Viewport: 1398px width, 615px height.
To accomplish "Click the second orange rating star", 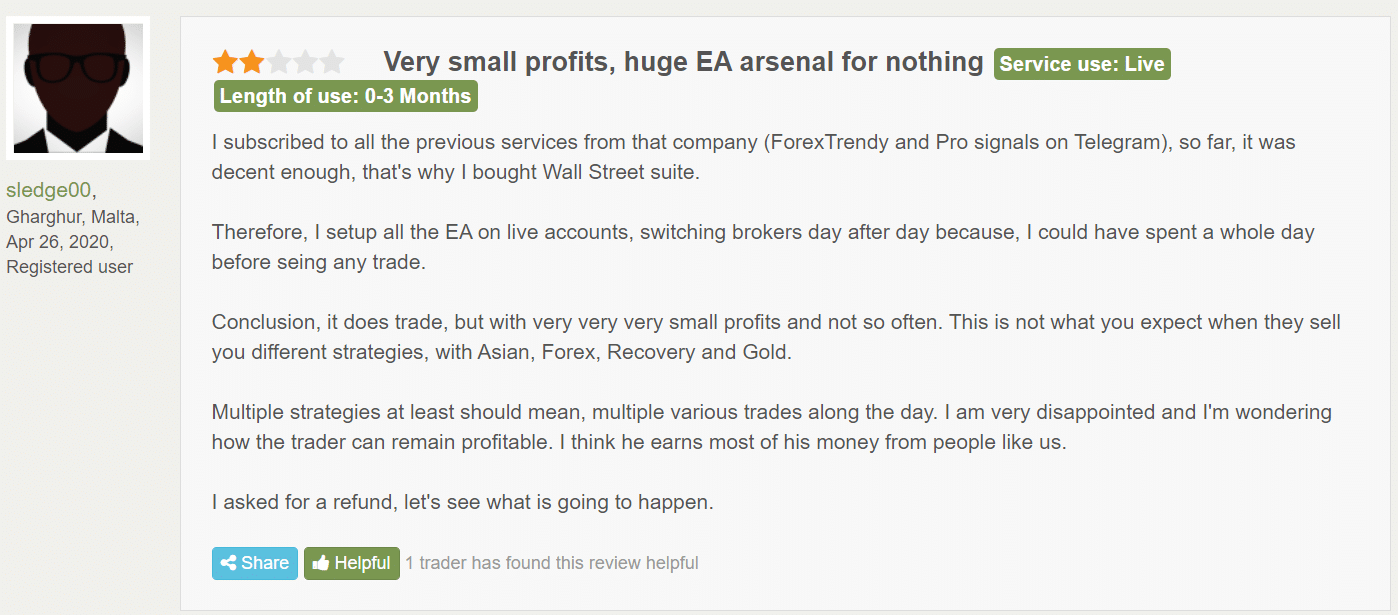I will pyautogui.click(x=252, y=63).
